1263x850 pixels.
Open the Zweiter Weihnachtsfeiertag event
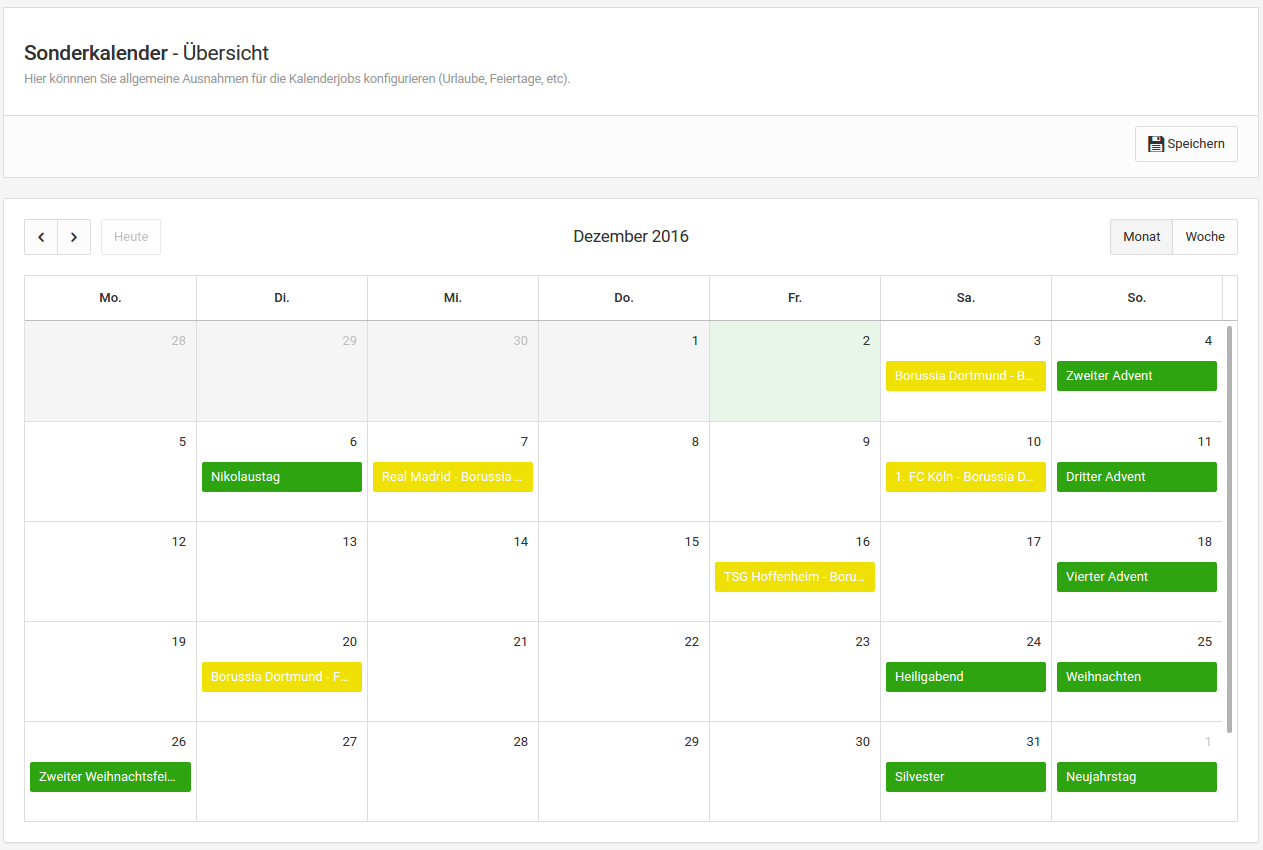click(x=110, y=777)
